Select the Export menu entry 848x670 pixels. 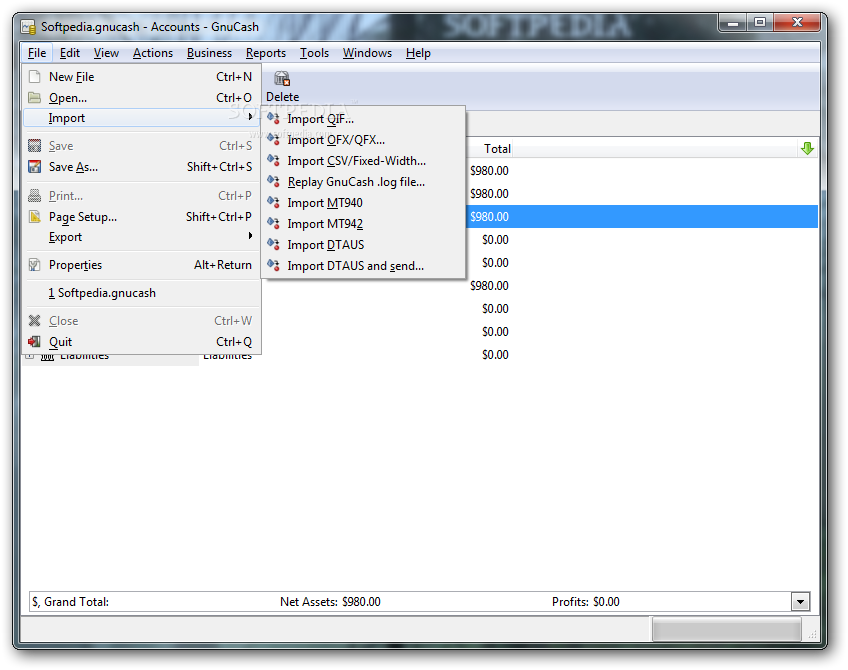142,237
